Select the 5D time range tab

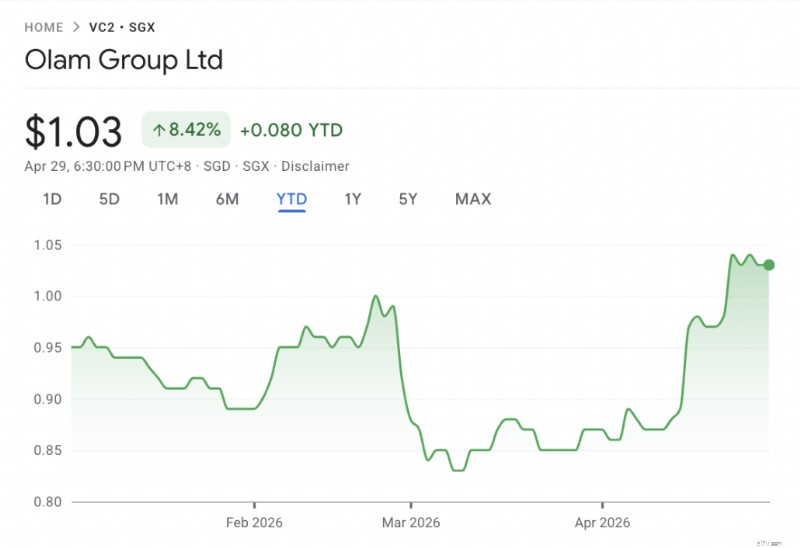[109, 199]
